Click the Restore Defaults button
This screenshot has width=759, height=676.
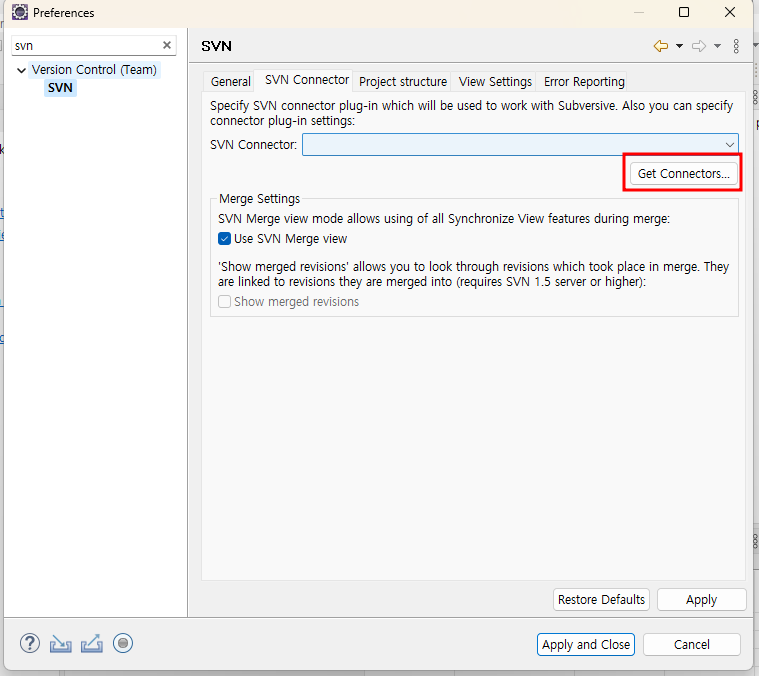601,600
